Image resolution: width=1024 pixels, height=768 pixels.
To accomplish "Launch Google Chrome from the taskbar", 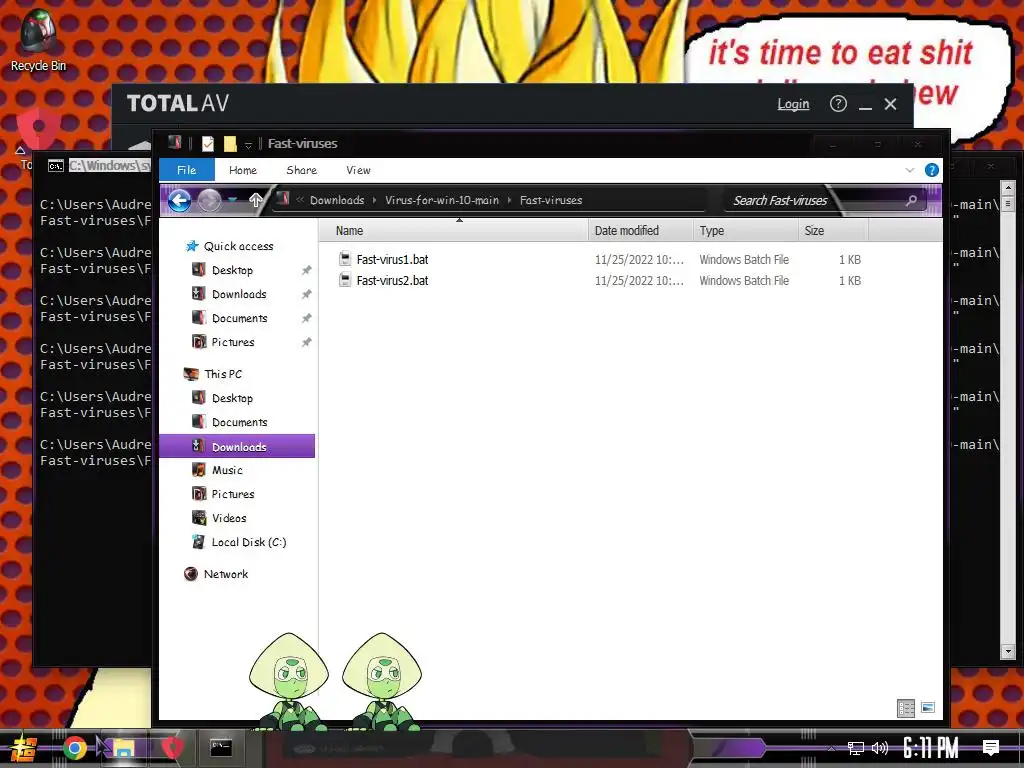I will pyautogui.click(x=74, y=748).
